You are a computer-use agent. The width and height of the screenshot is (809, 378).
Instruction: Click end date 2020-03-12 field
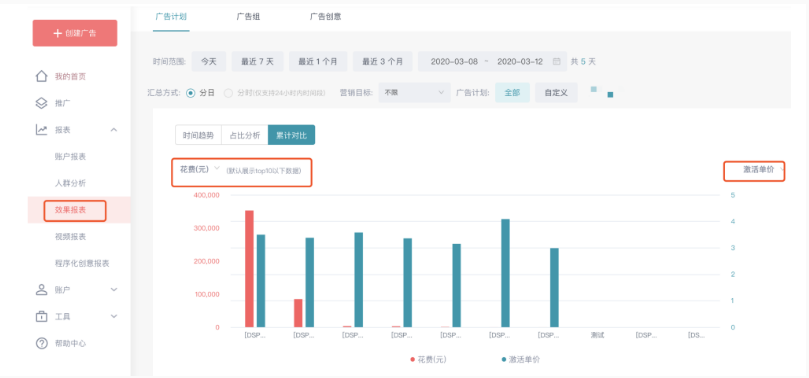(520, 61)
